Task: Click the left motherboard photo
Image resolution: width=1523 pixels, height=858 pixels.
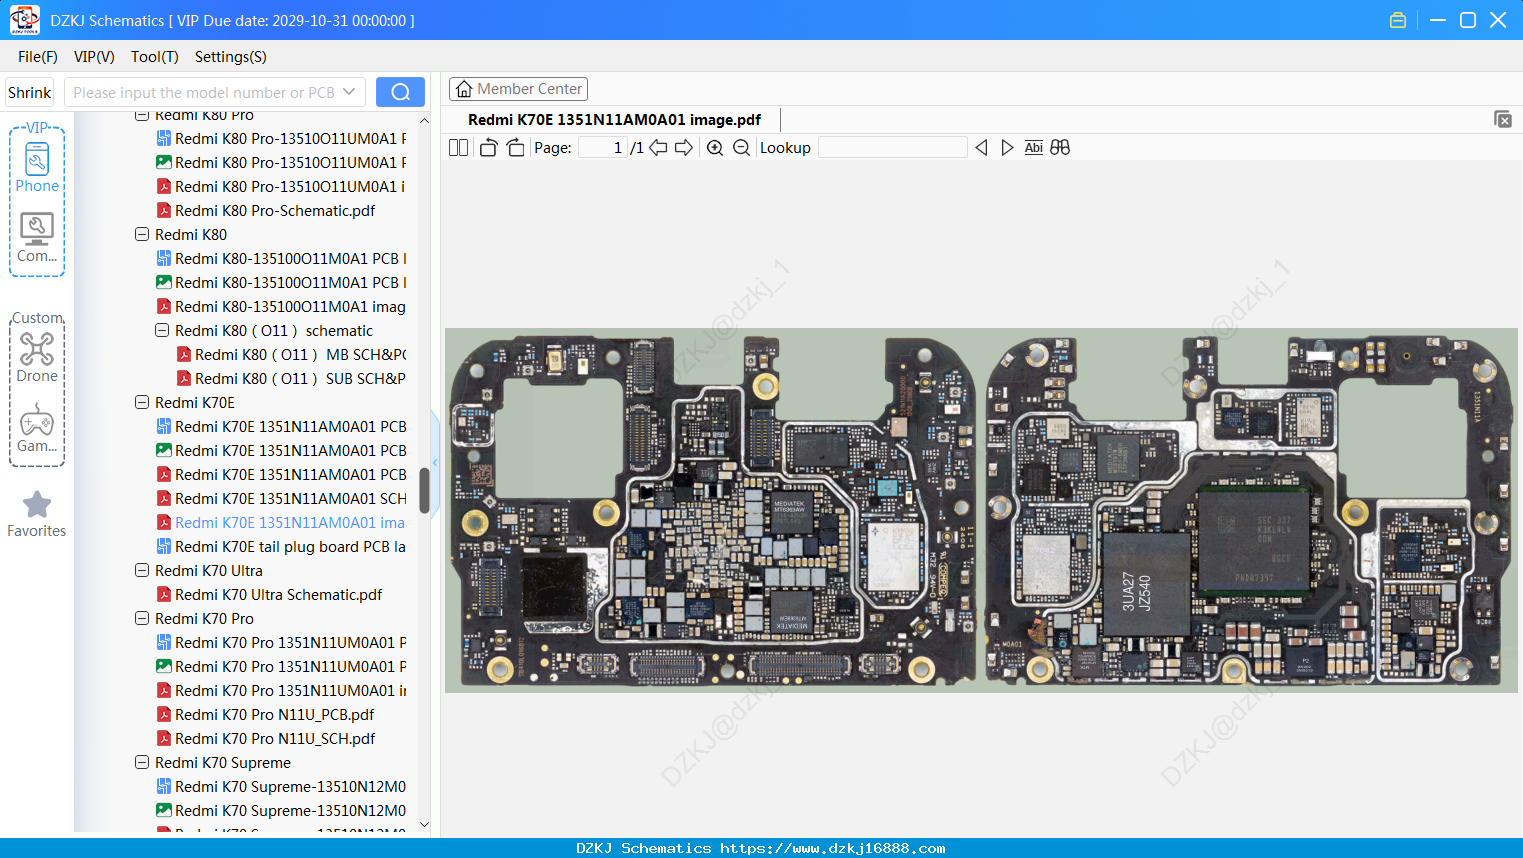Action: point(713,510)
